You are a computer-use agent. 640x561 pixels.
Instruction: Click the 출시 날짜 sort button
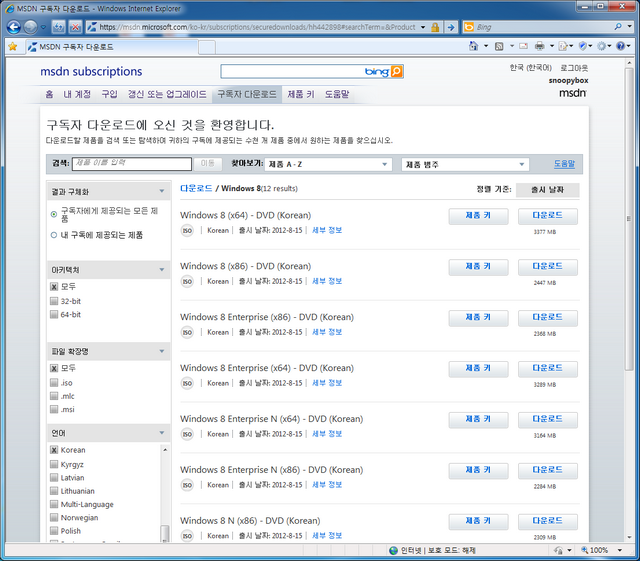pos(547,190)
